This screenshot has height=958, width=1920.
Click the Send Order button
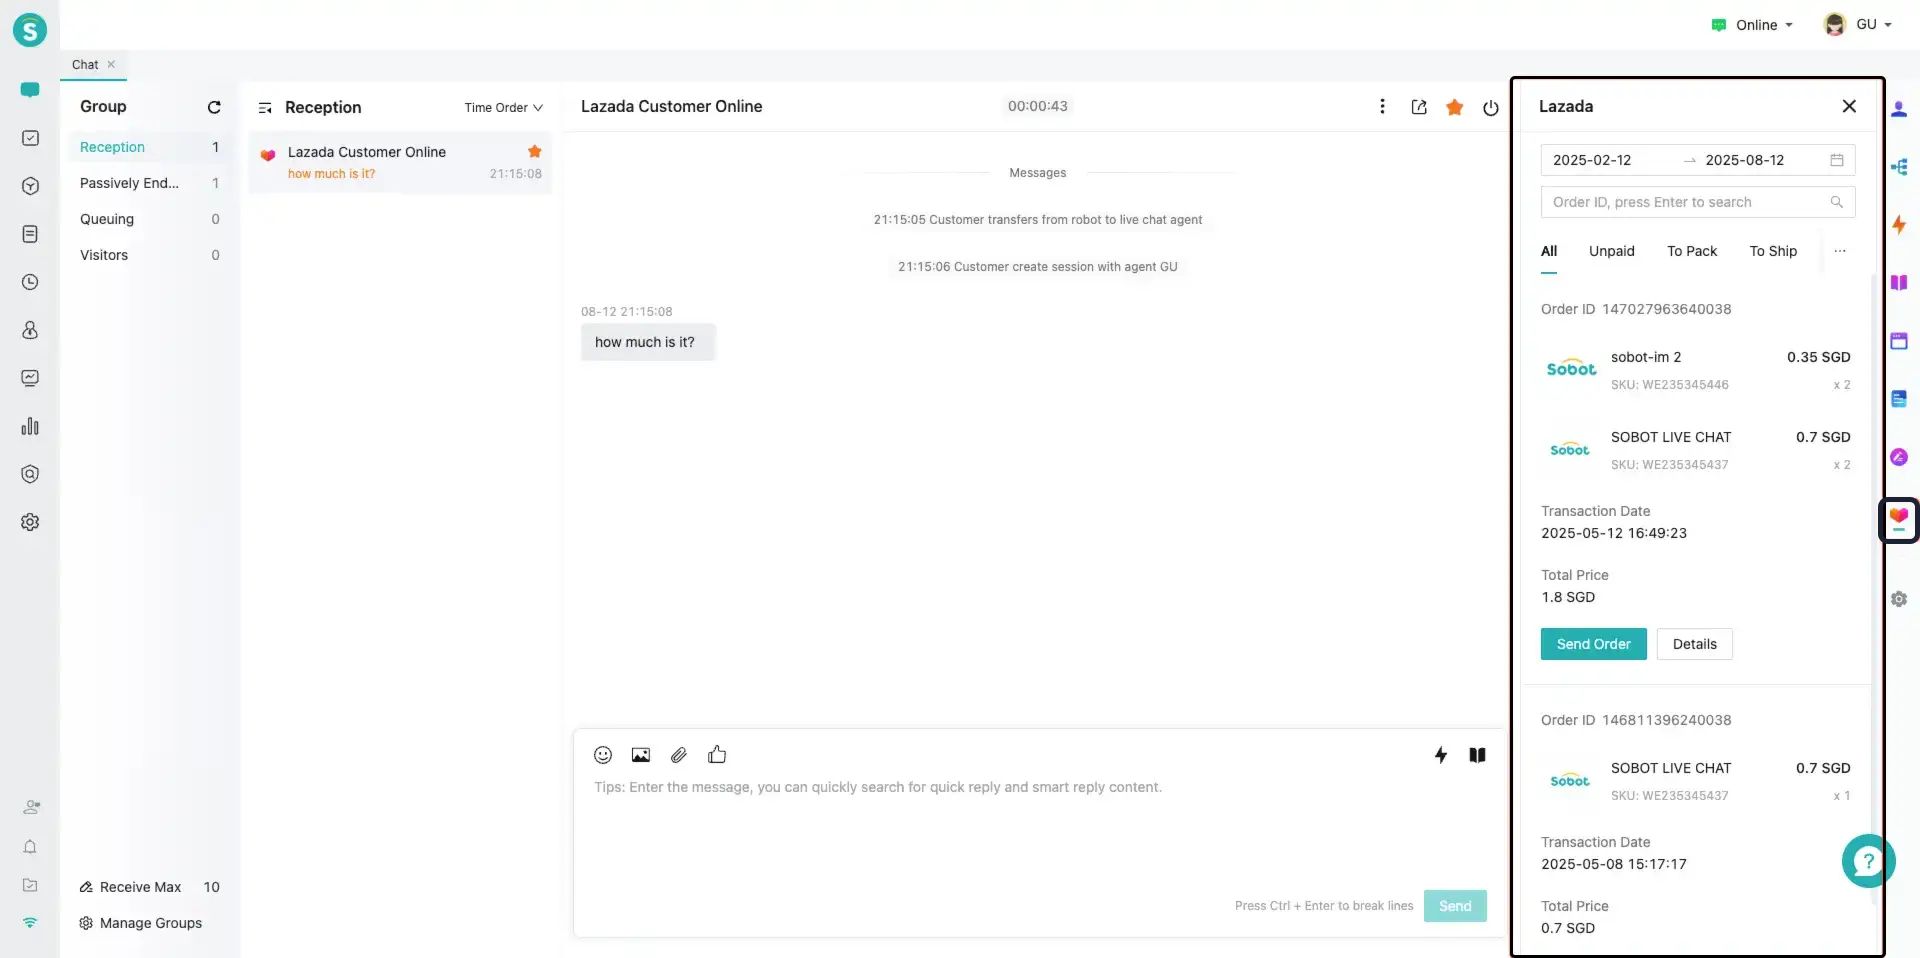tap(1593, 644)
